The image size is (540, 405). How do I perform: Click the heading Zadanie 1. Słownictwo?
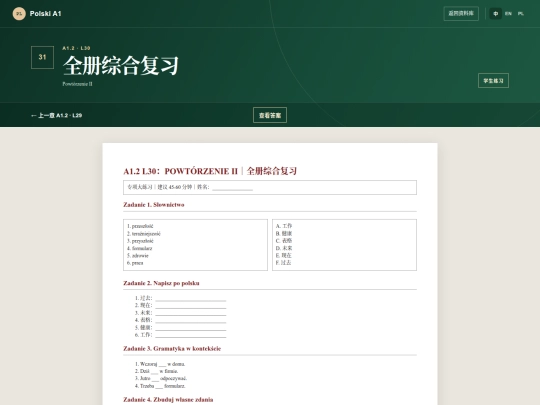pyautogui.click(x=154, y=205)
